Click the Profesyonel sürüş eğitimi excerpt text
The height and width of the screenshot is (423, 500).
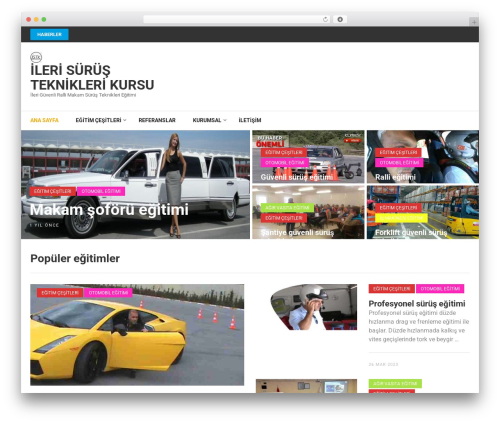[x=419, y=326]
